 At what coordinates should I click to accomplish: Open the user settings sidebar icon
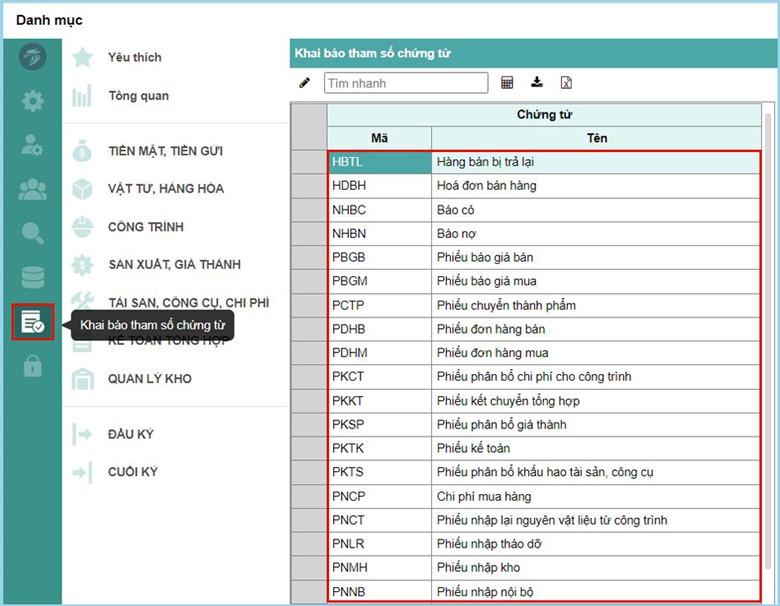coord(33,144)
